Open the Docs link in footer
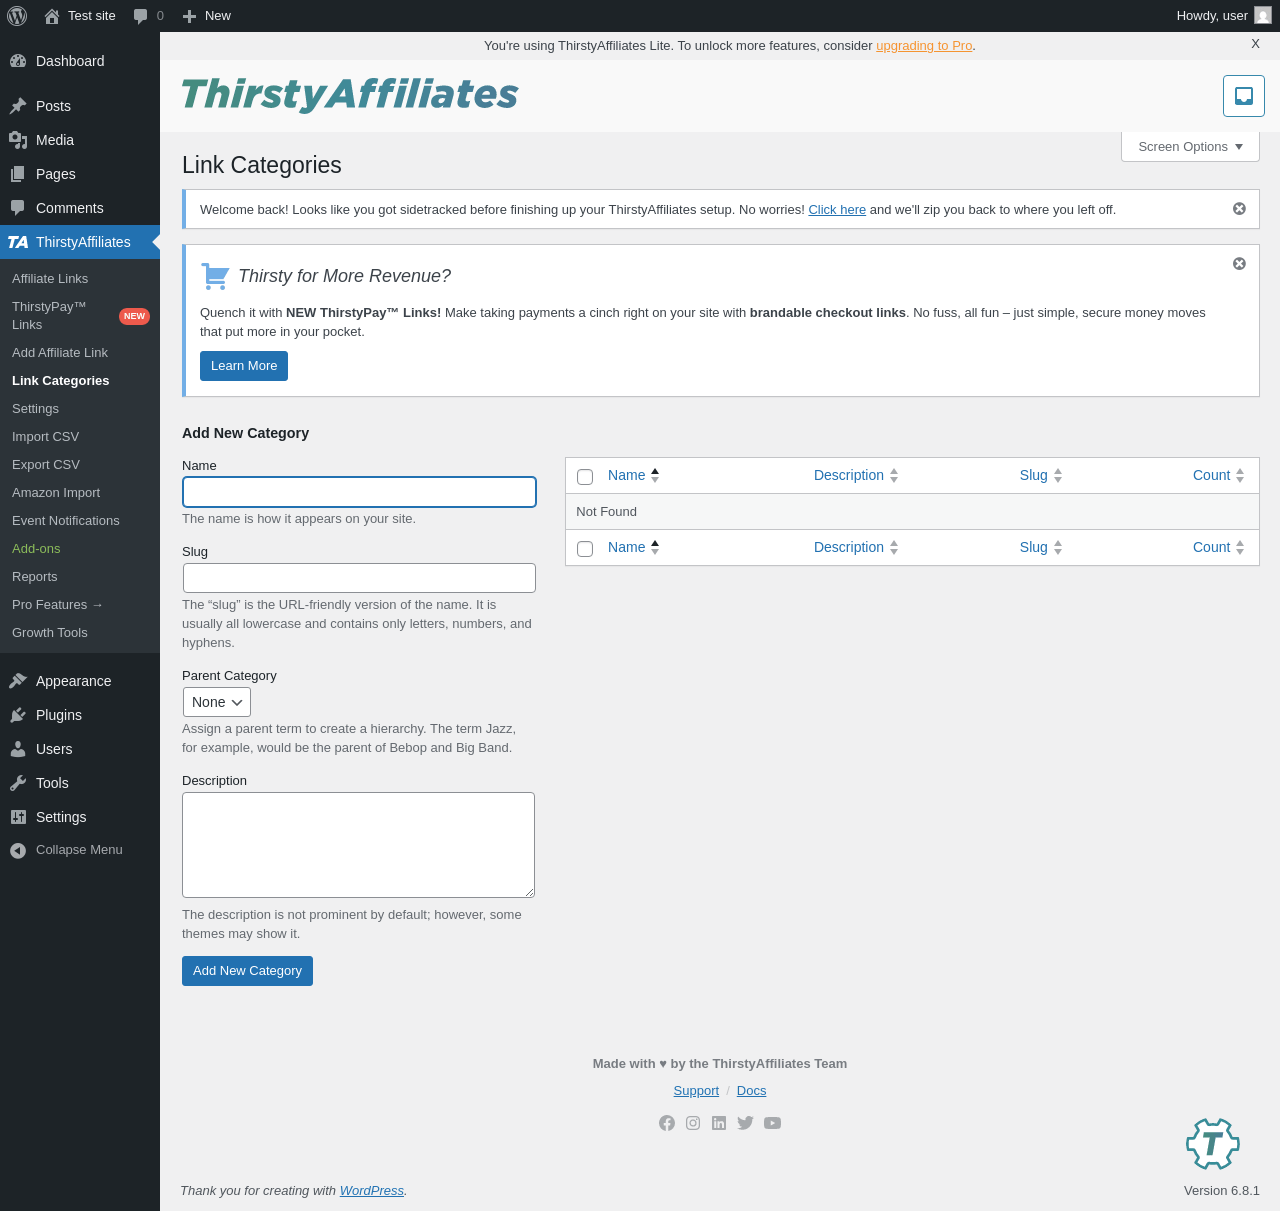The height and width of the screenshot is (1211, 1280). (x=752, y=1091)
